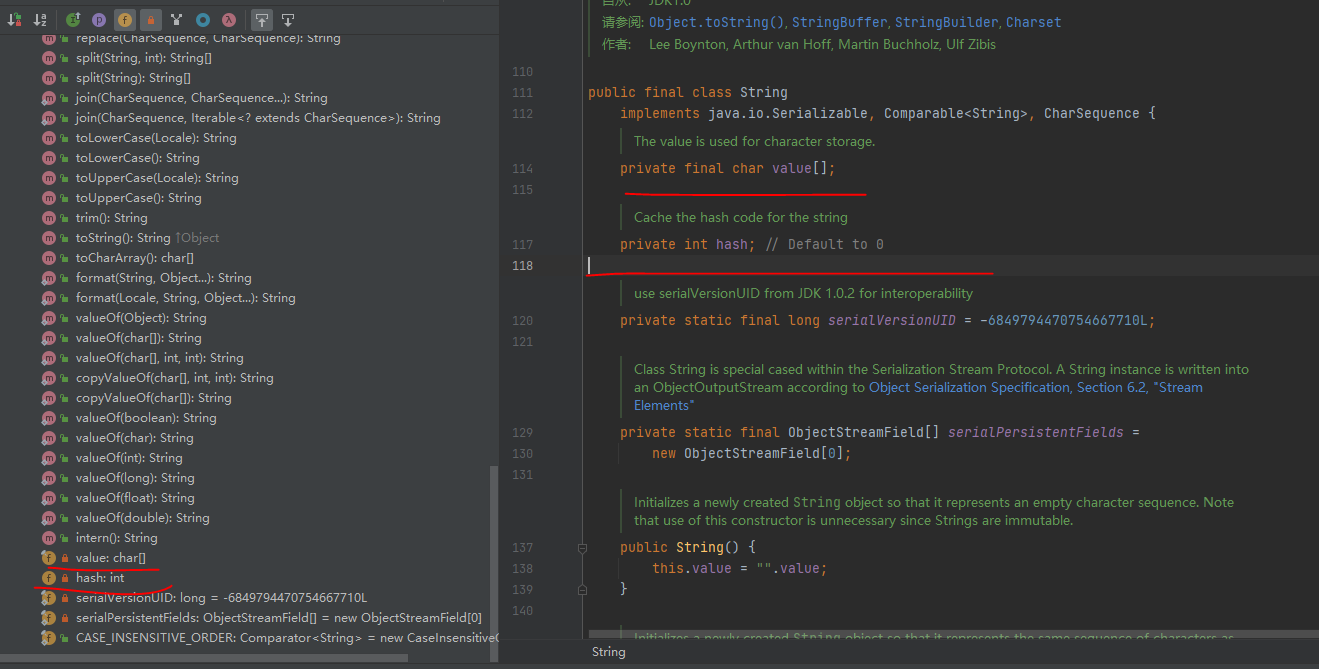Select replace(CharSequence, CharSequence) in Structure tree

208,38
